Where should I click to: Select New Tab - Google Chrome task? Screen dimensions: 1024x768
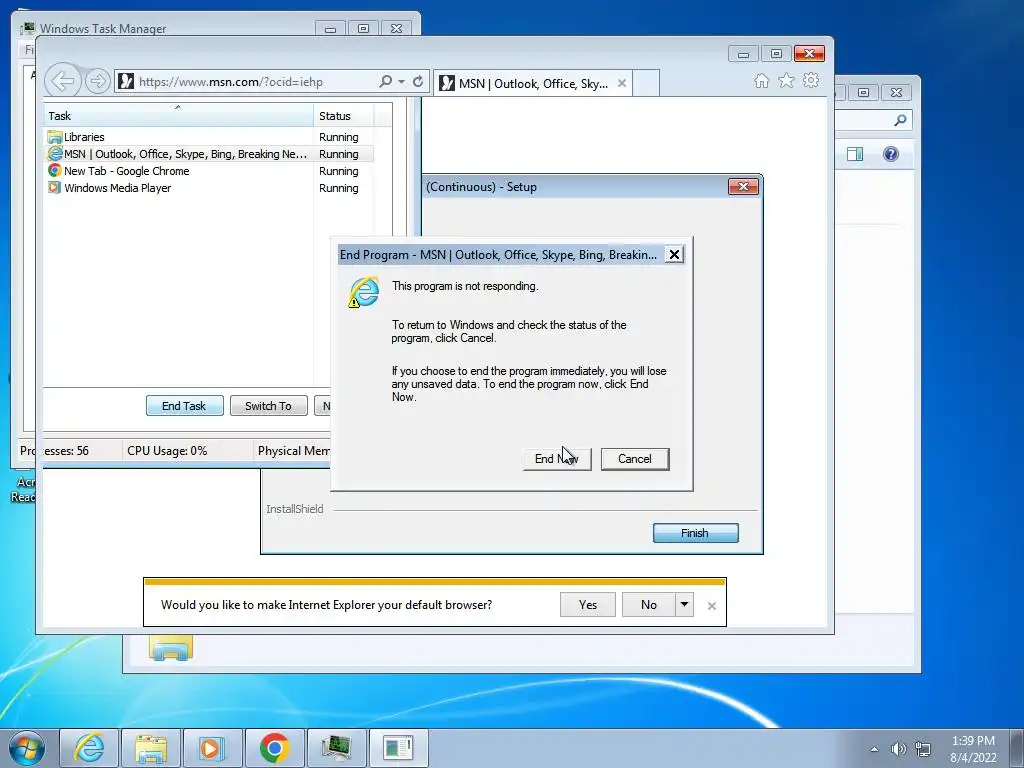[209, 170]
